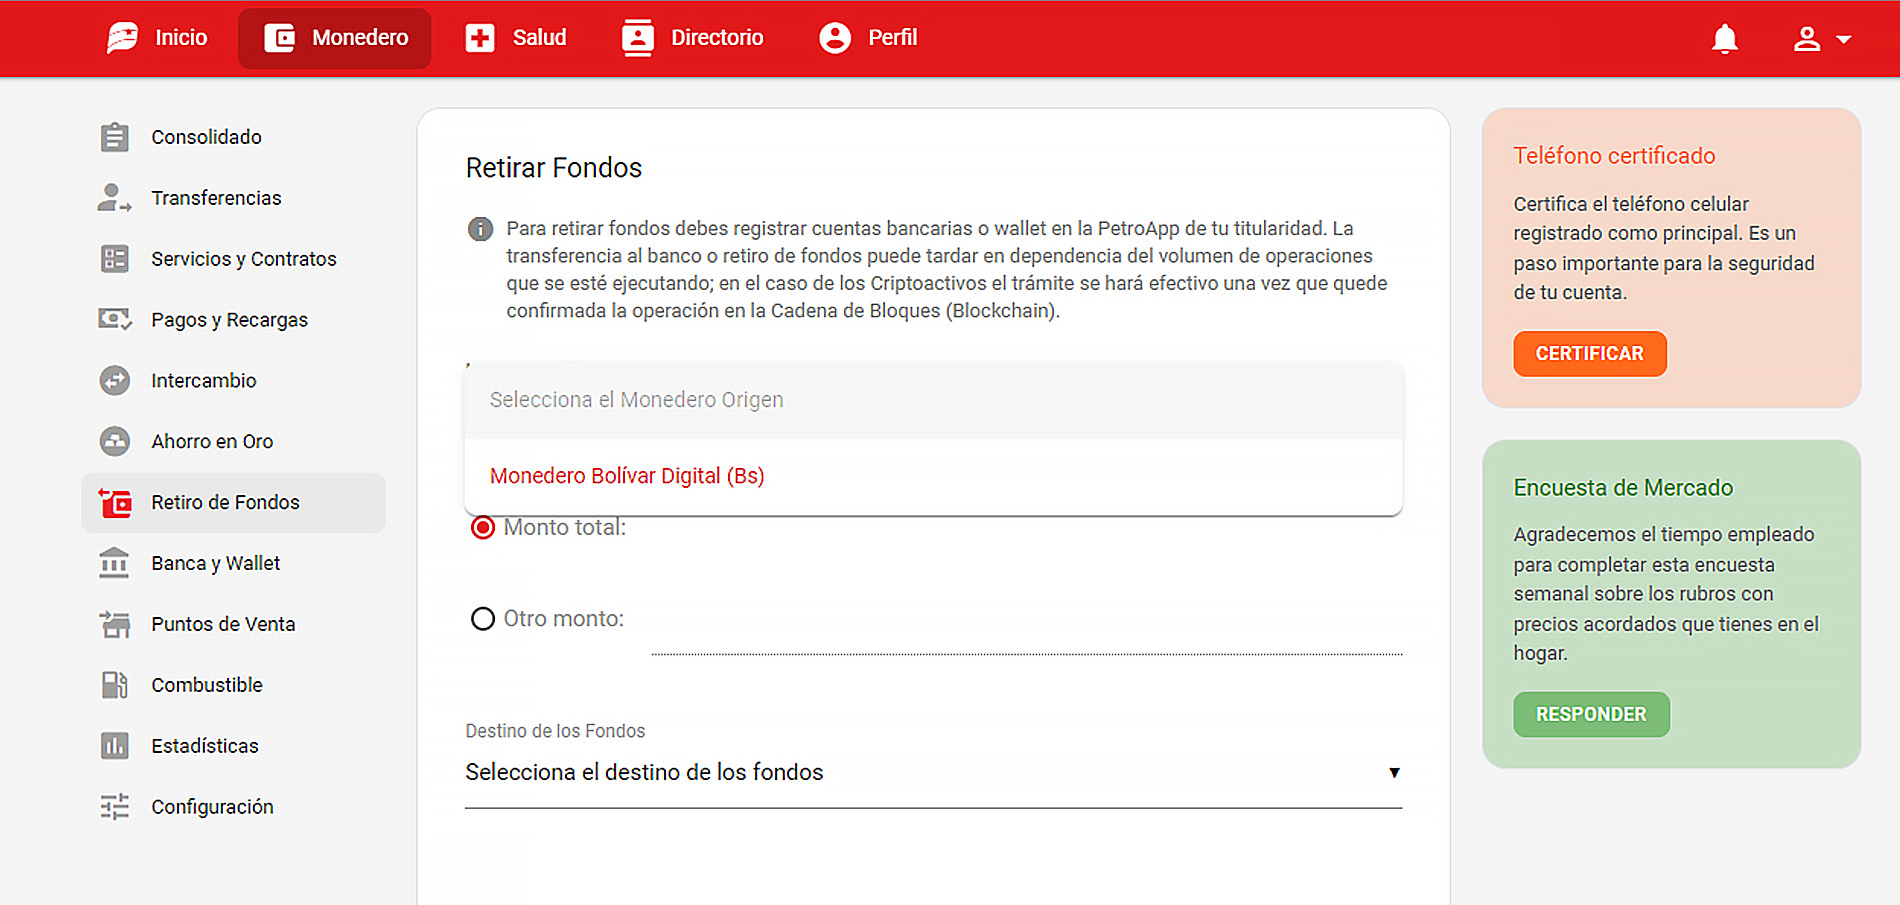Click the Estadísticas chart icon
Viewport: 1900px width, 905px height.
coord(115,746)
